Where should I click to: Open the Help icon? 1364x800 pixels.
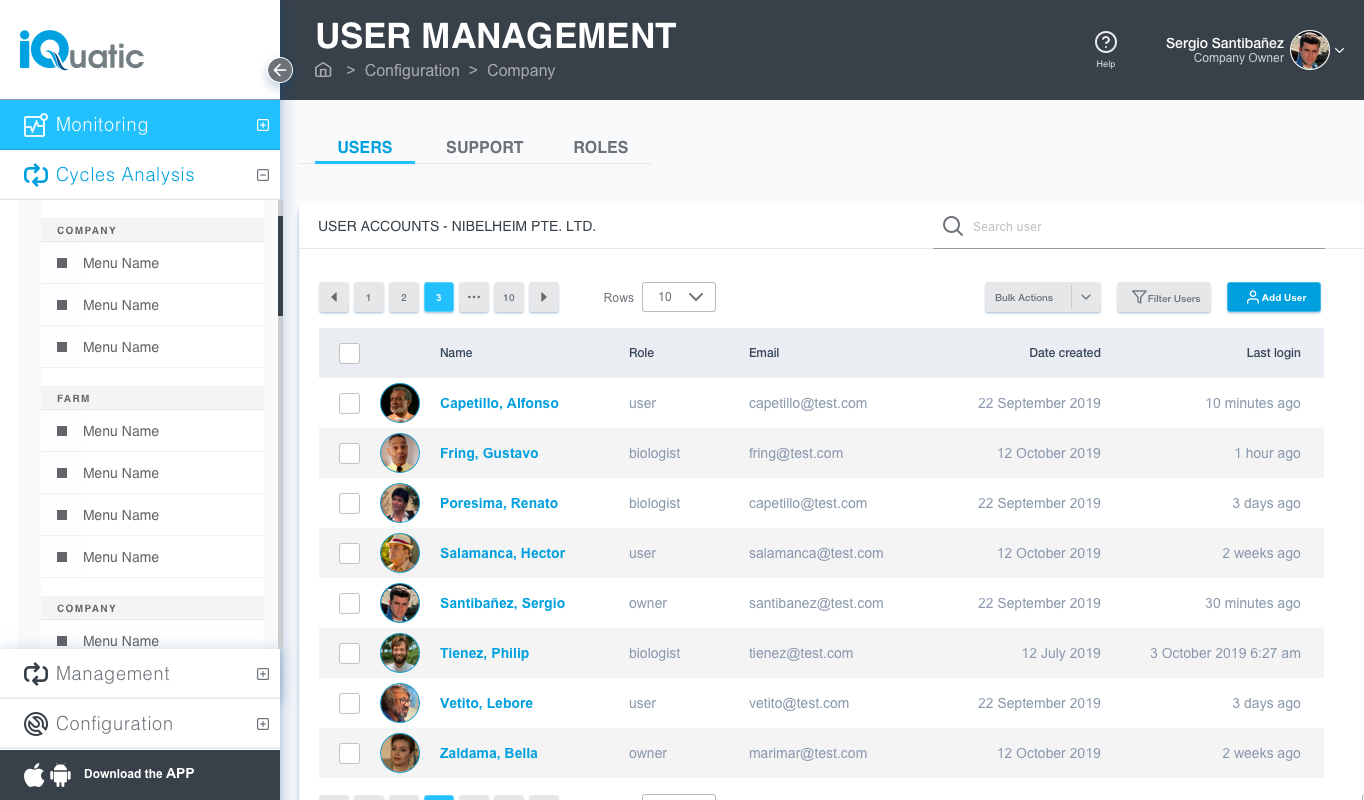click(x=1105, y=43)
